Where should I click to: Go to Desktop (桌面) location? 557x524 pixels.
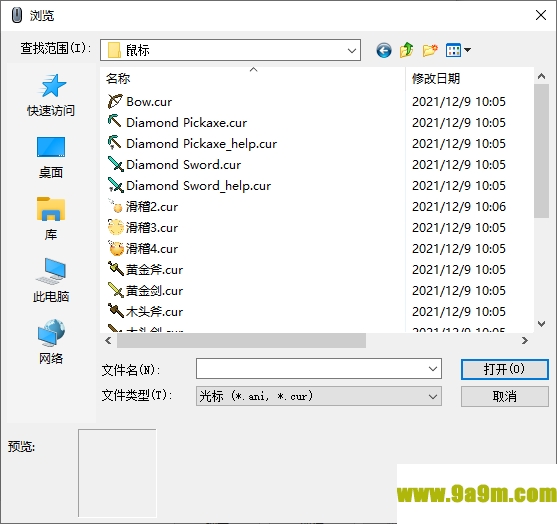tap(51, 157)
